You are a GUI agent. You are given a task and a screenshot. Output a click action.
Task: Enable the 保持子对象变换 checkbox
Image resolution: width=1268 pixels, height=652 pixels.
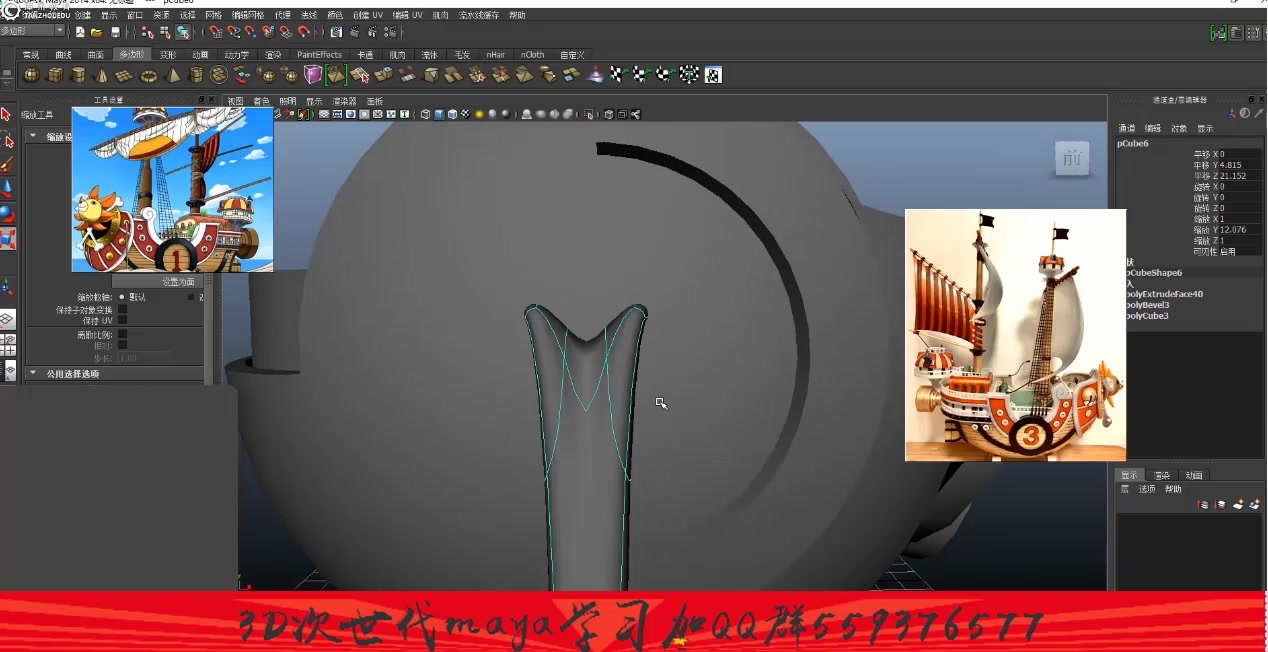tap(122, 310)
